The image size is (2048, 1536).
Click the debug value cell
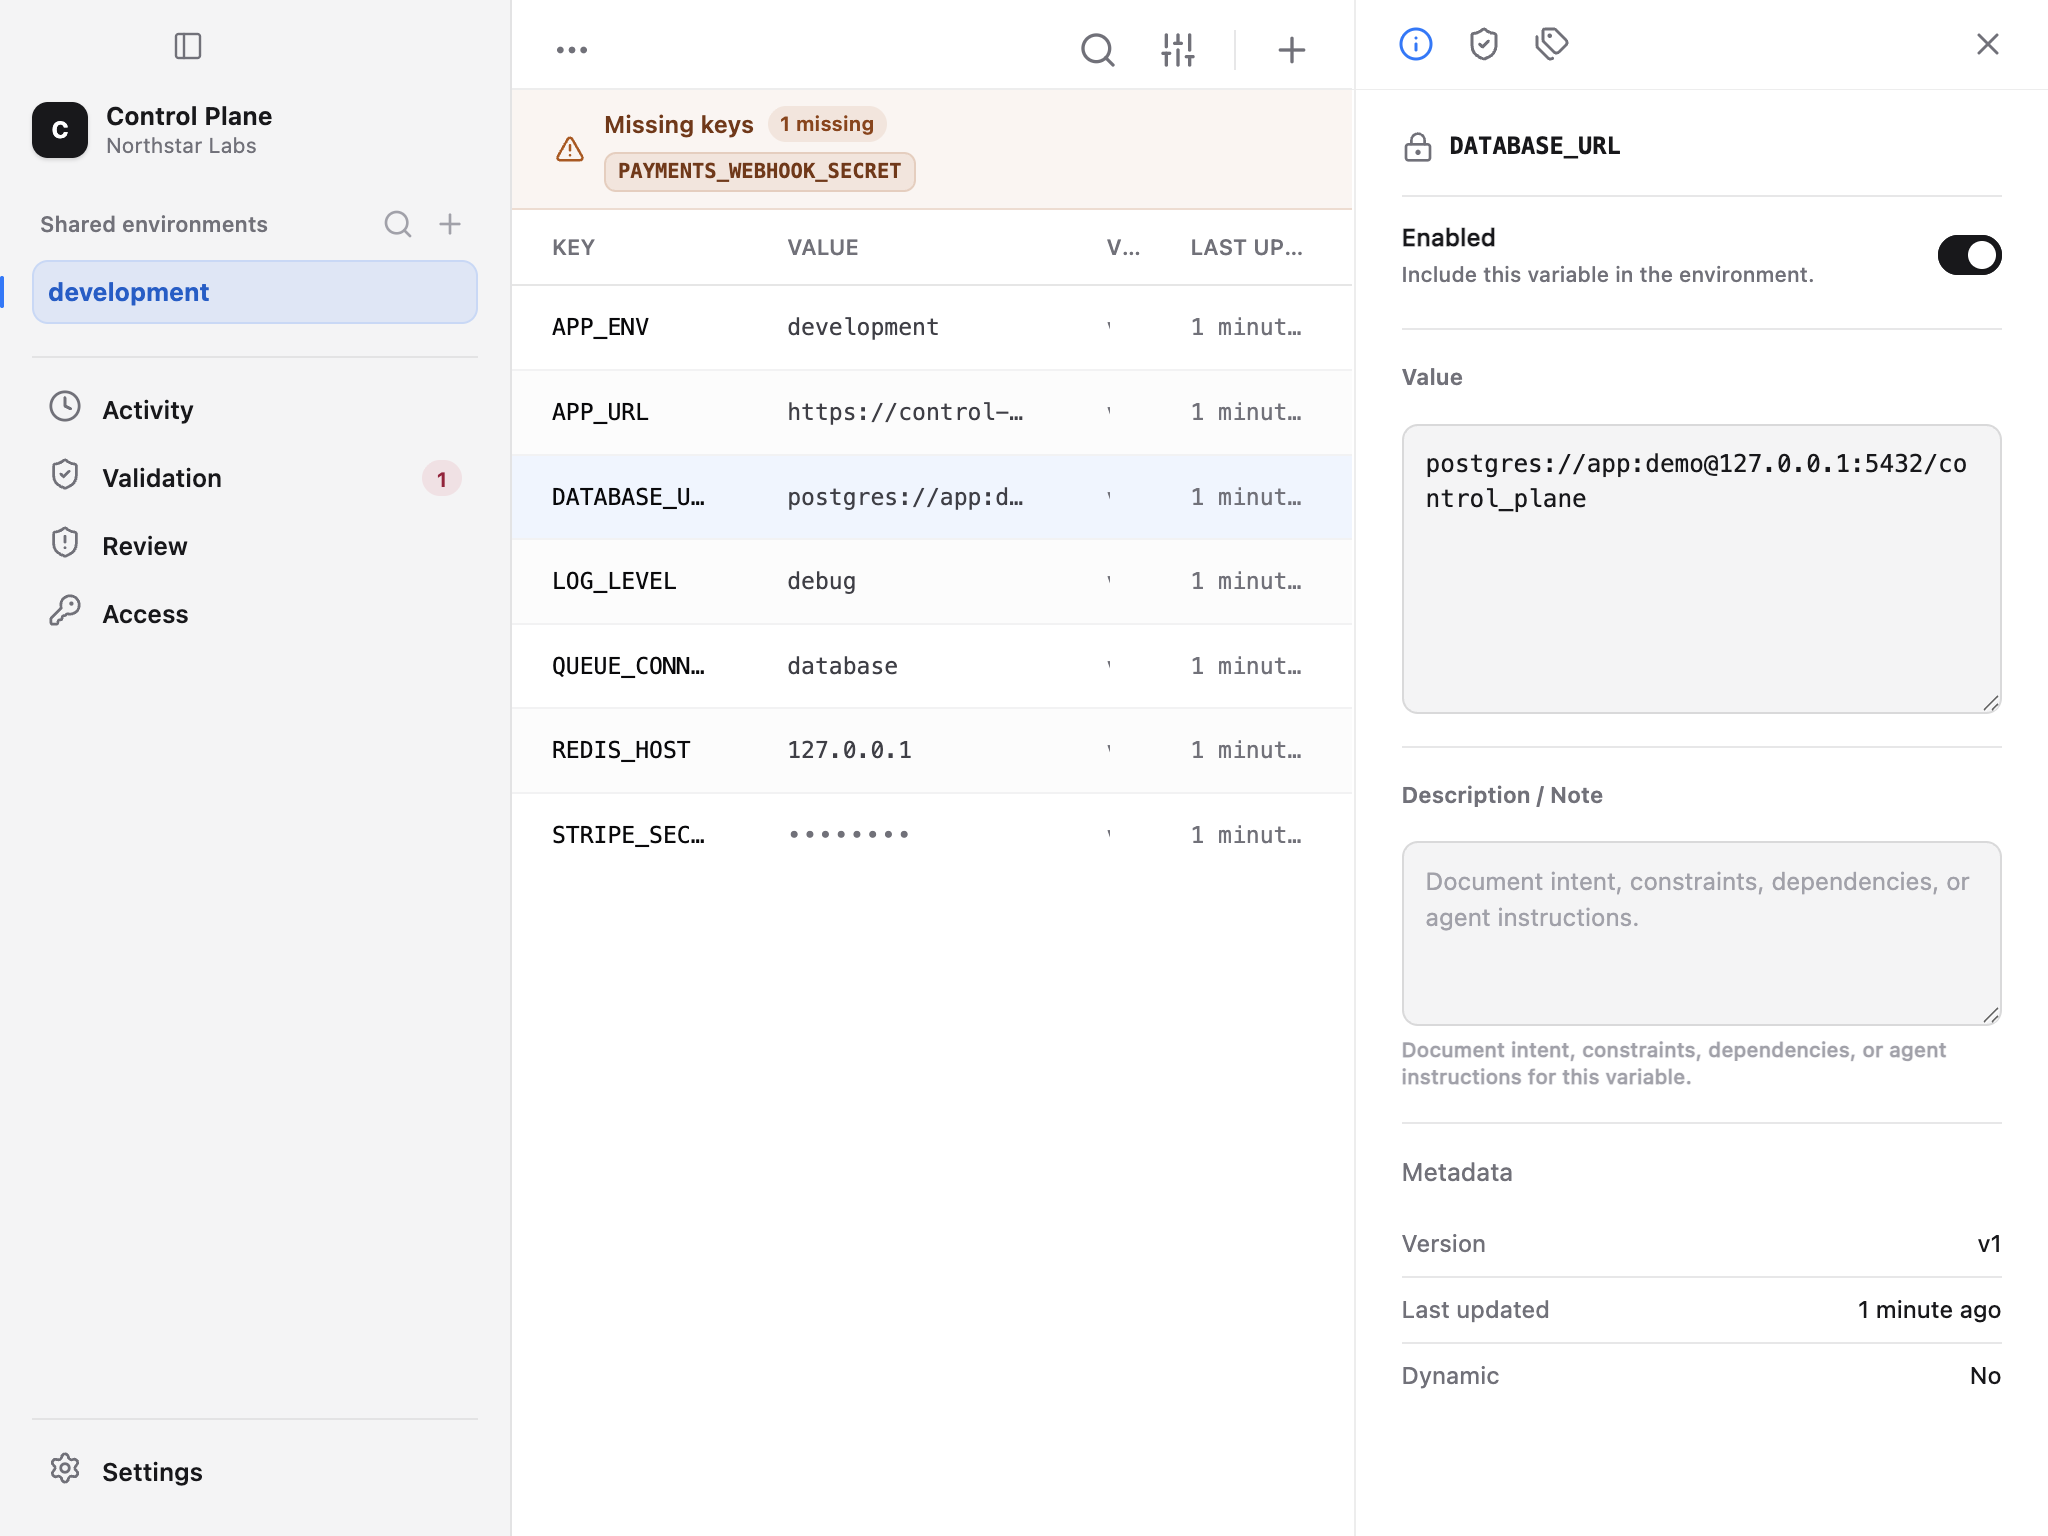[x=821, y=581]
